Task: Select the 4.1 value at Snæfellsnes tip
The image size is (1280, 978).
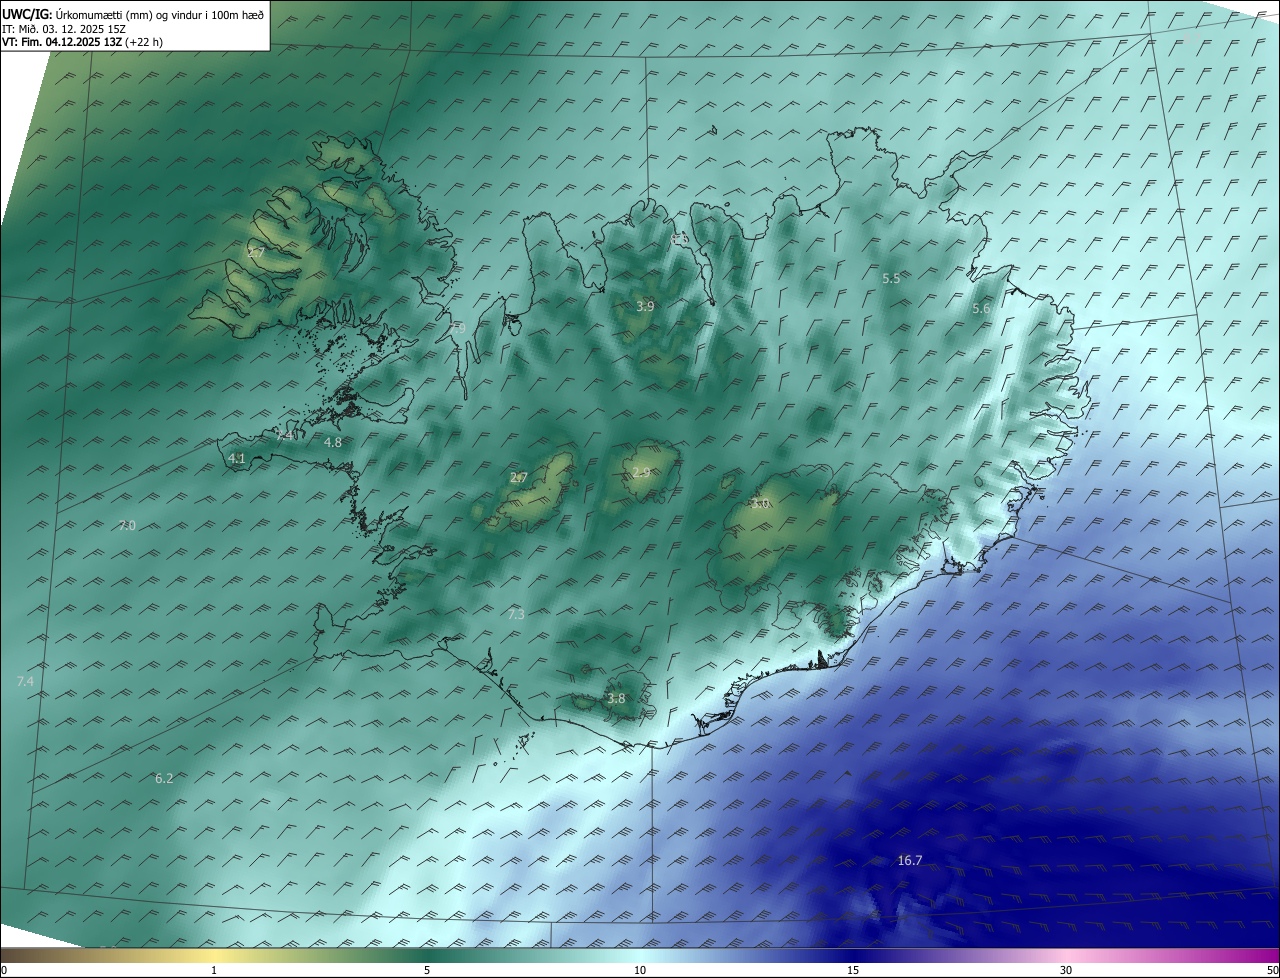Action: coord(237,458)
